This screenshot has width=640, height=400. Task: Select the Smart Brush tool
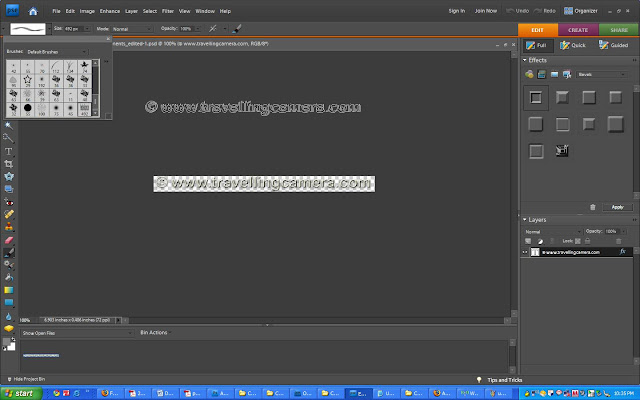click(x=9, y=265)
